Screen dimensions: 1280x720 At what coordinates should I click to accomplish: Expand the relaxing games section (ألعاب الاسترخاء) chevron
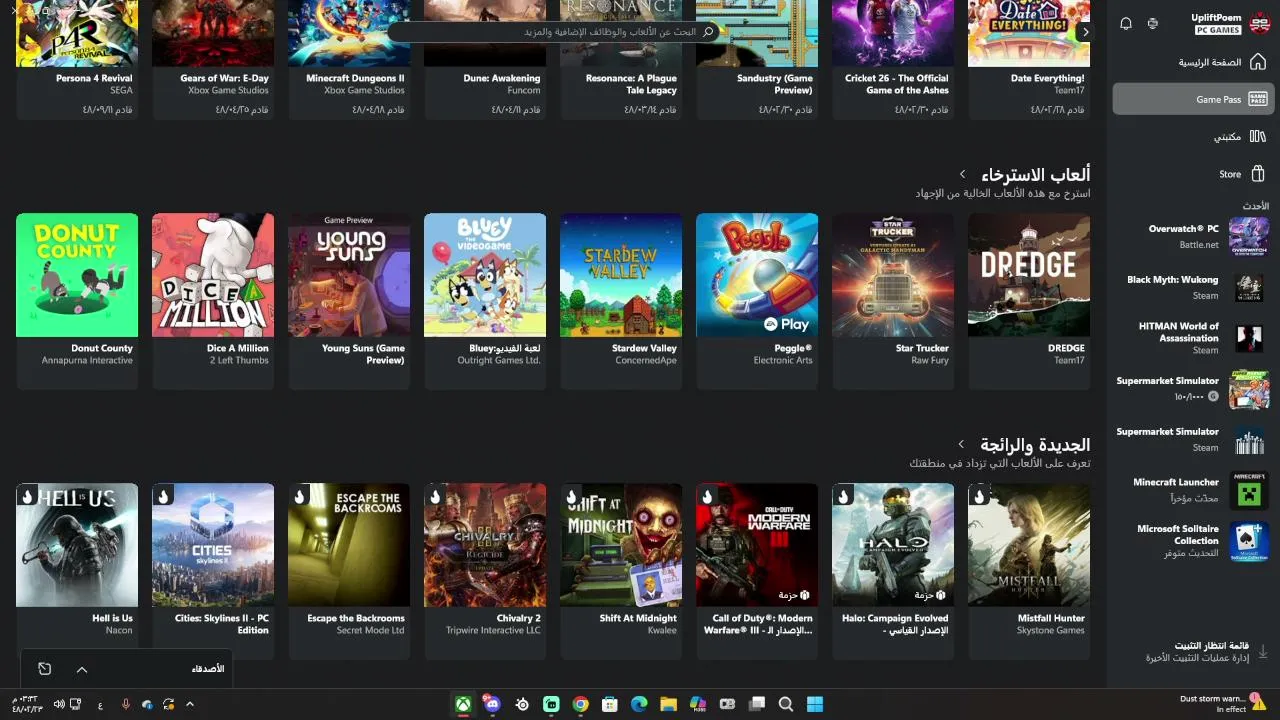point(962,175)
